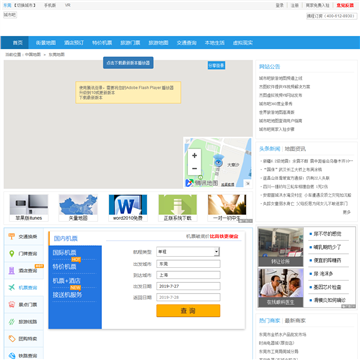Click the red 意见反馈 link
The image size is (360, 360).
coord(345,5)
